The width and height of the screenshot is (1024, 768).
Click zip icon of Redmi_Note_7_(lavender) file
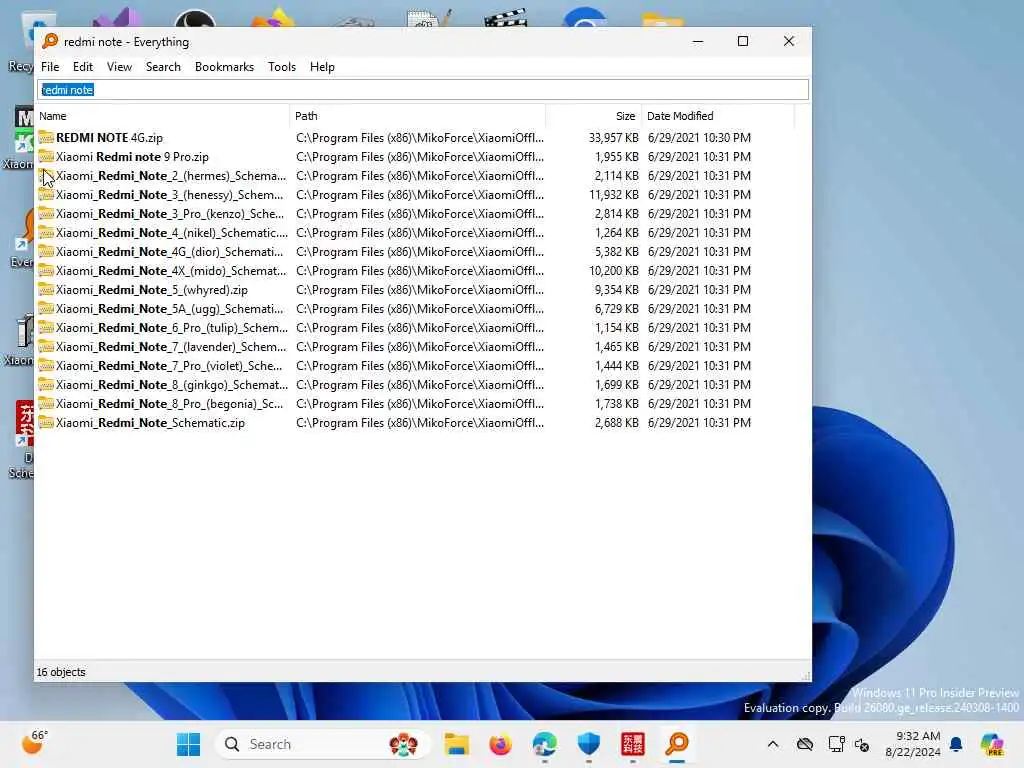[46, 346]
